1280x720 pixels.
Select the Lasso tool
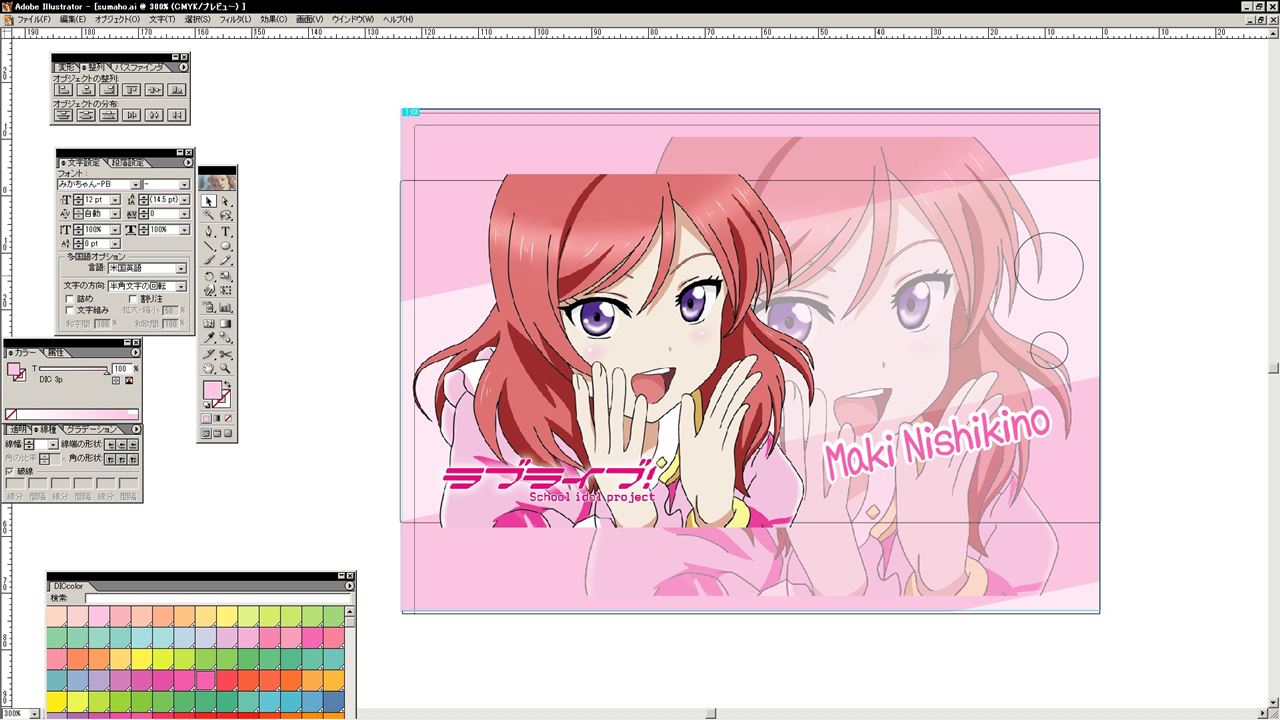(226, 215)
